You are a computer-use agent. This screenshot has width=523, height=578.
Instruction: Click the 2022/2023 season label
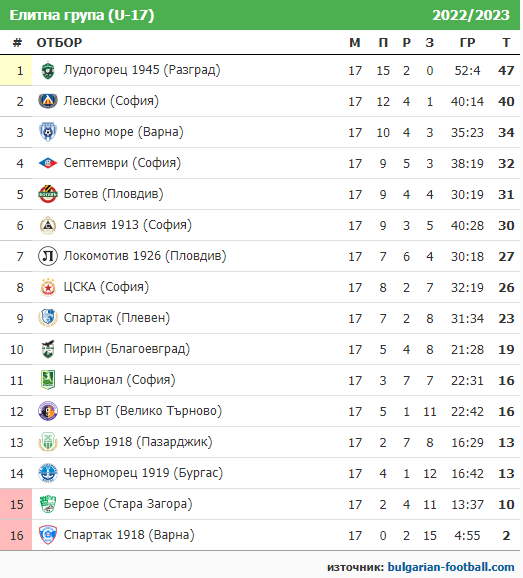point(471,15)
